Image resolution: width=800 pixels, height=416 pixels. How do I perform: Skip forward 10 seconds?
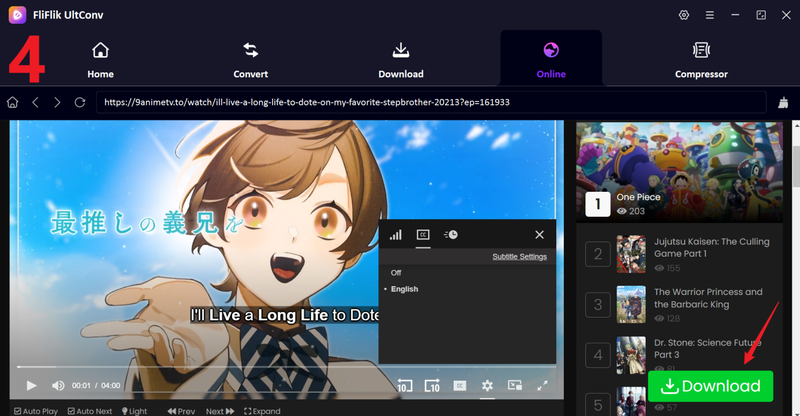click(432, 386)
